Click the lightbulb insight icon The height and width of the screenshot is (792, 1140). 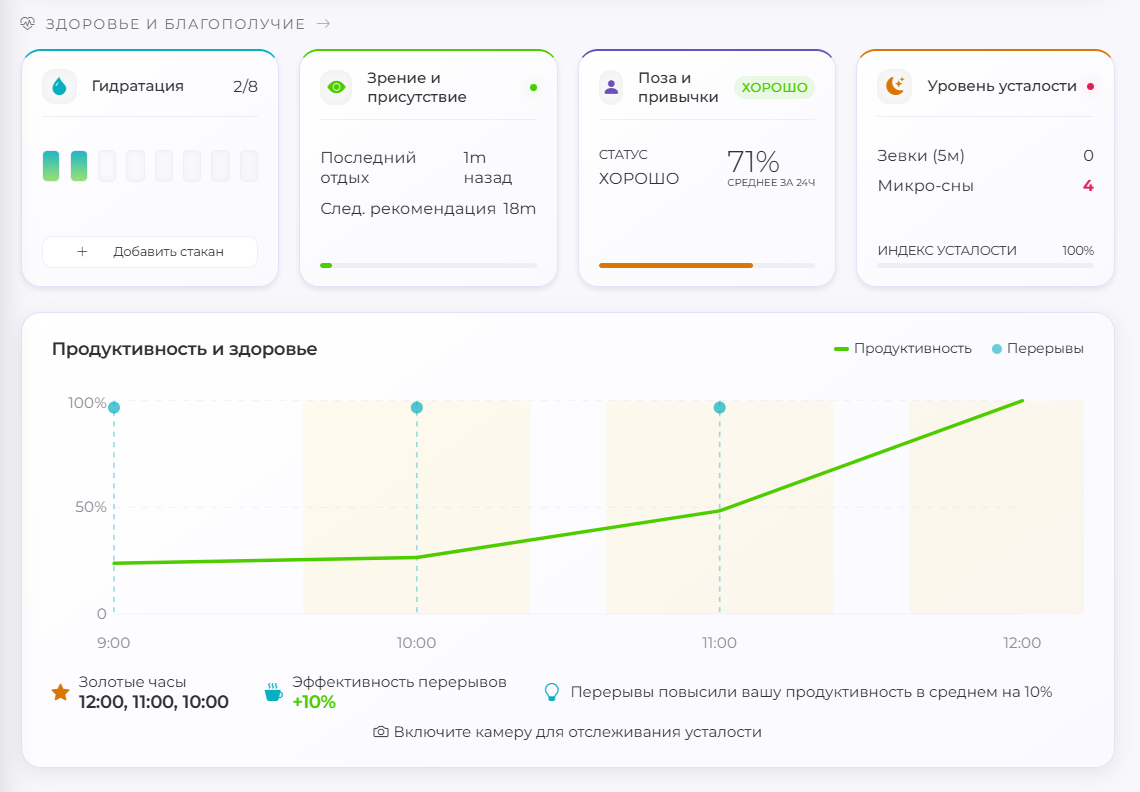pos(552,692)
